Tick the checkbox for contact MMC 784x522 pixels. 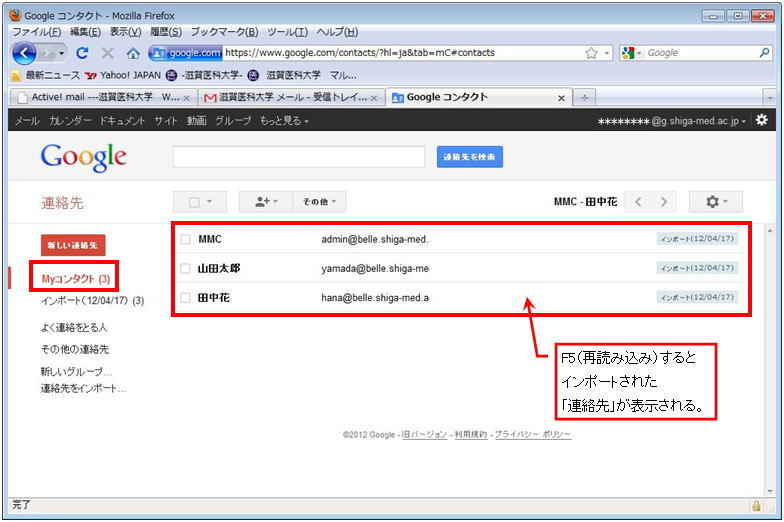pos(186,239)
